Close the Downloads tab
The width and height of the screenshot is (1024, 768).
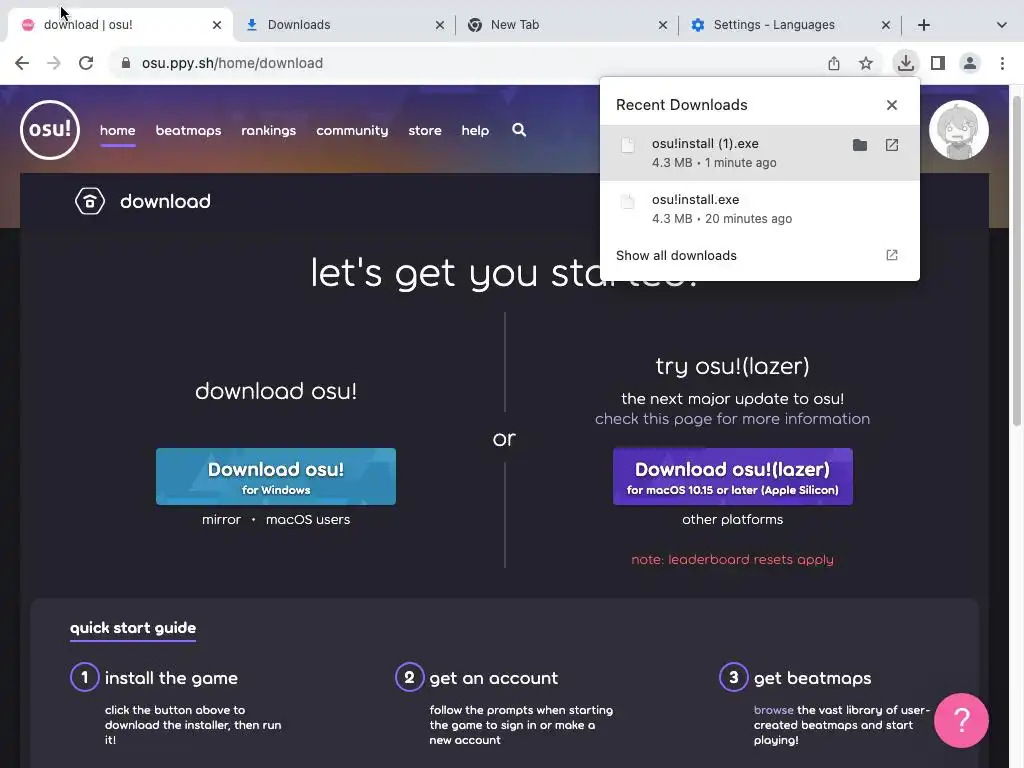[x=440, y=25]
